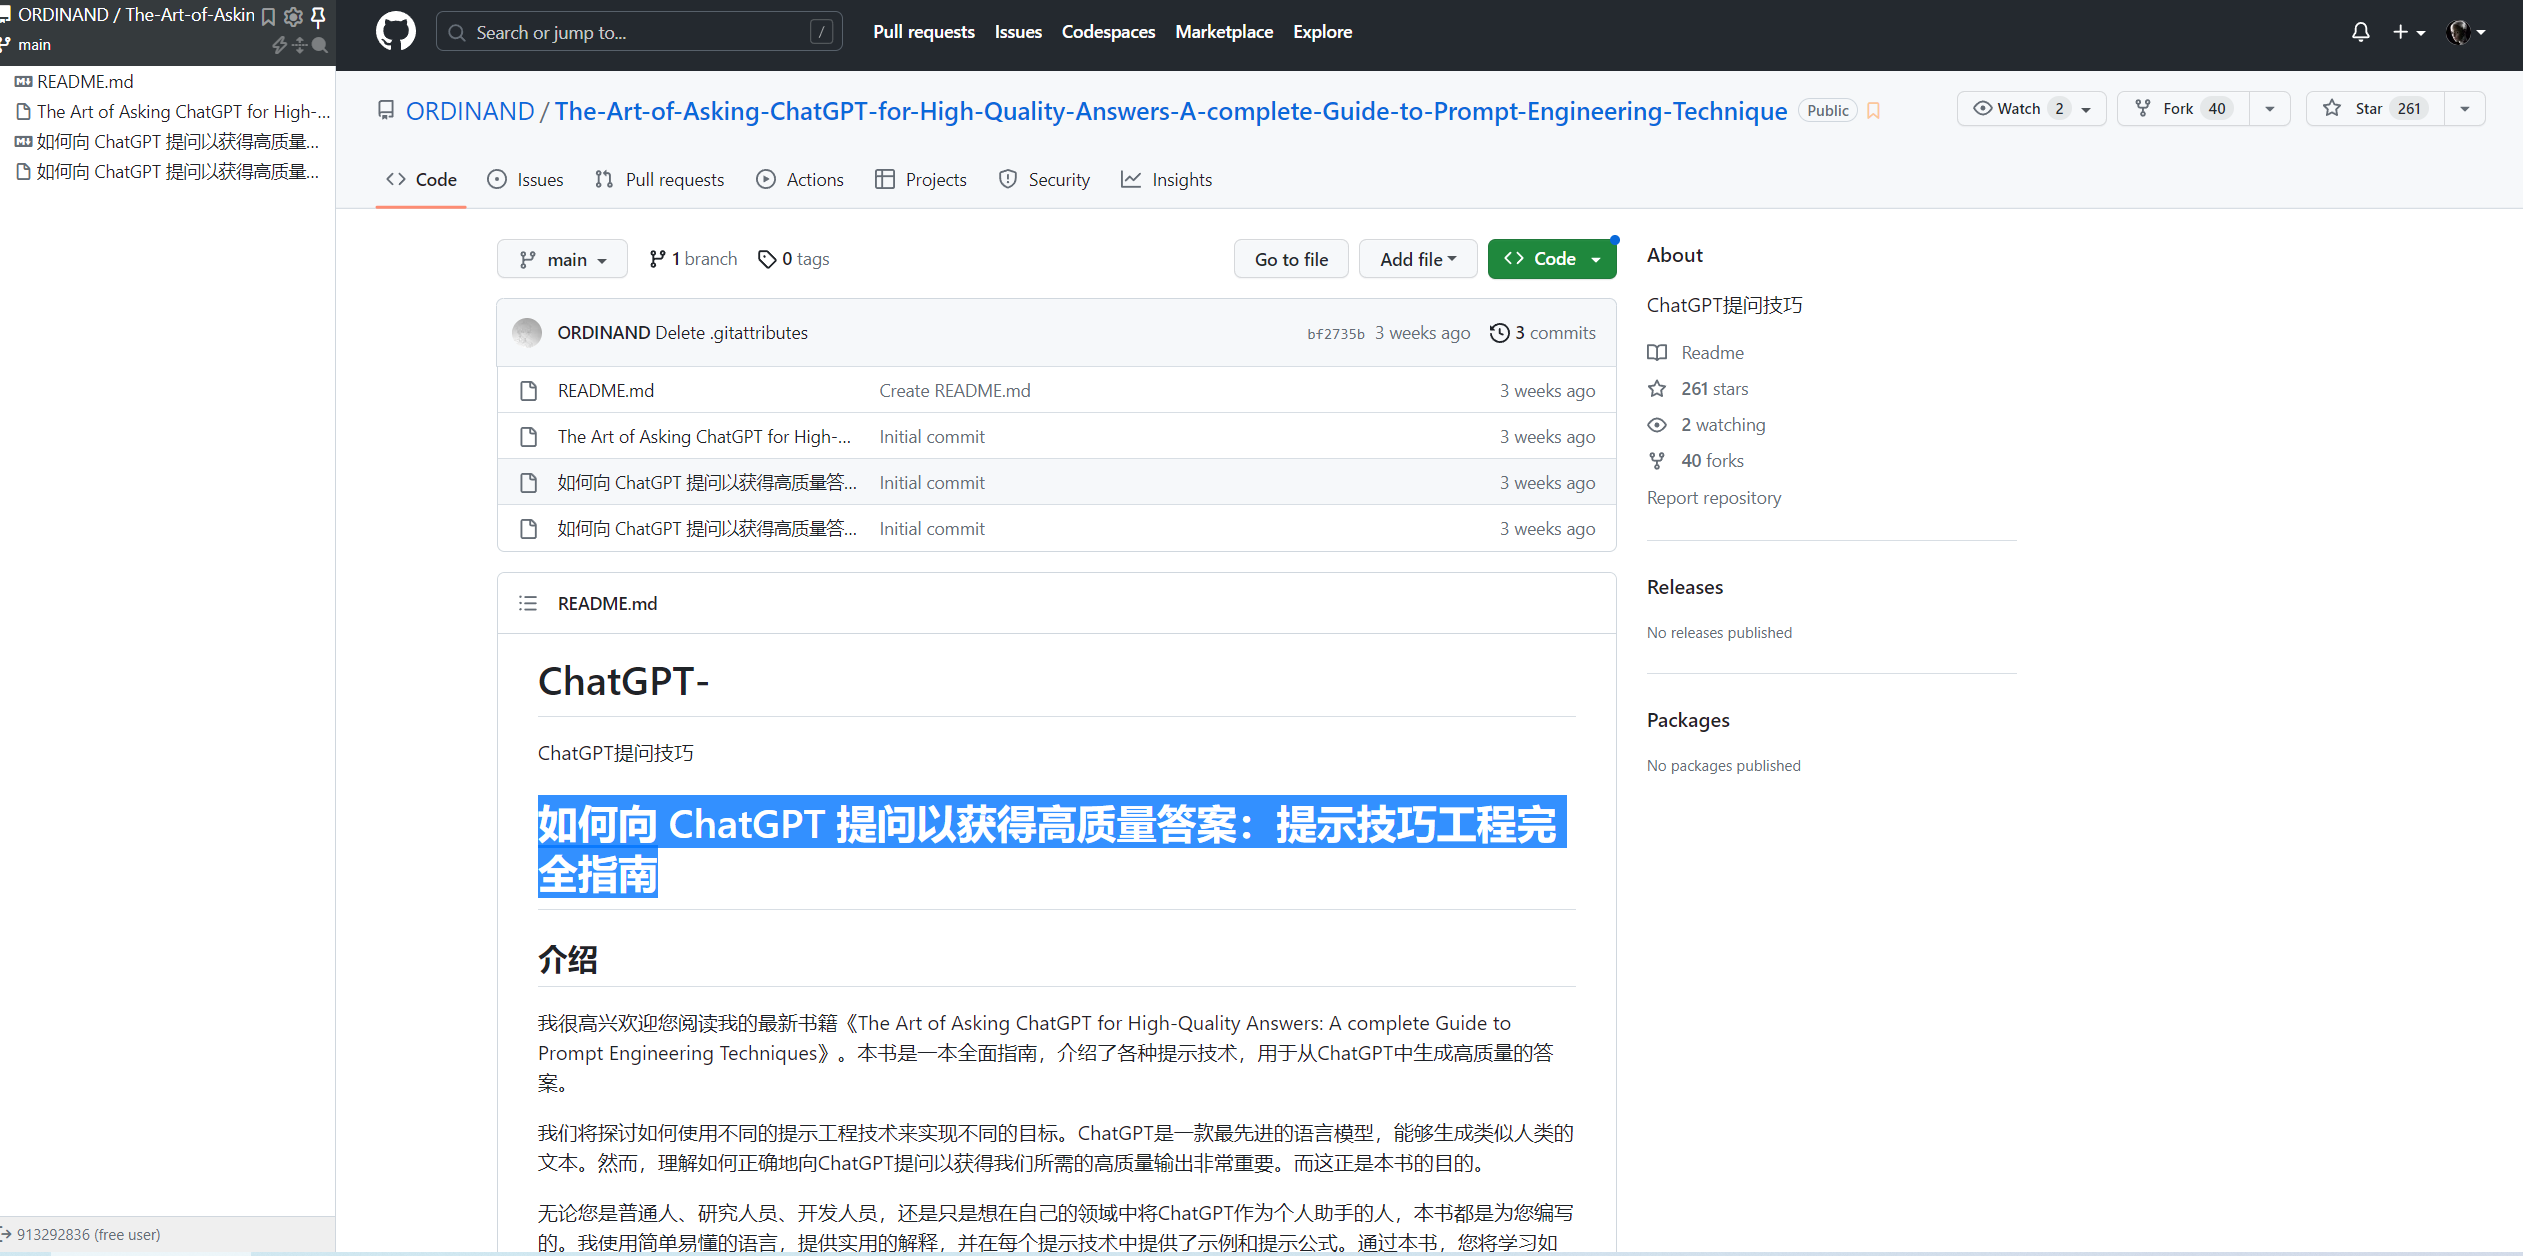Screen dimensions: 2523x1256
Task: Open the green Code clone dropdown
Action: 1552,259
